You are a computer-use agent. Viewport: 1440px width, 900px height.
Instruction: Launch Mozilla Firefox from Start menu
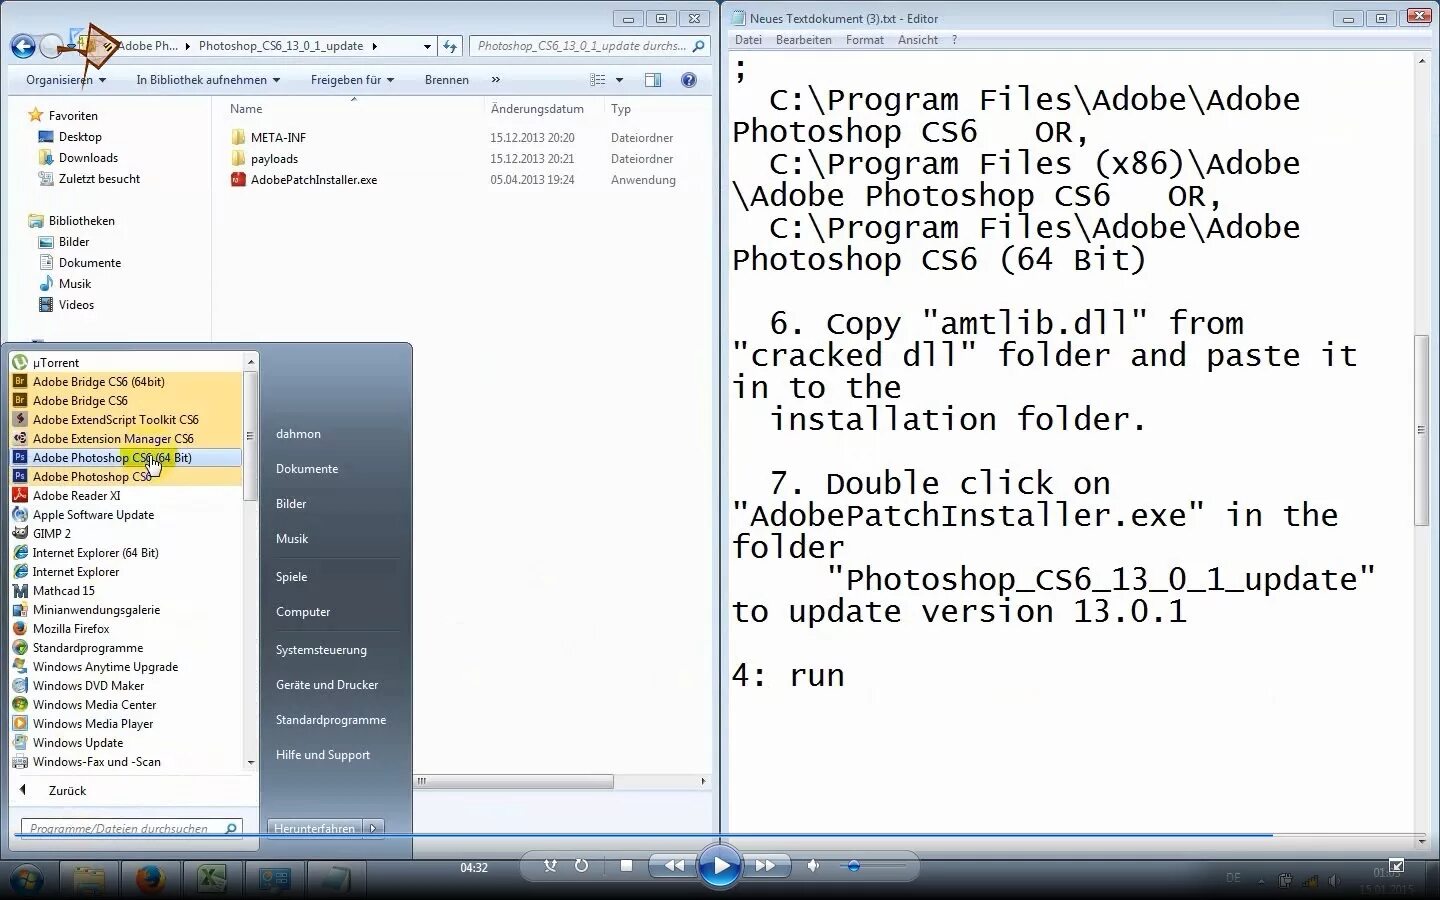coord(126,629)
